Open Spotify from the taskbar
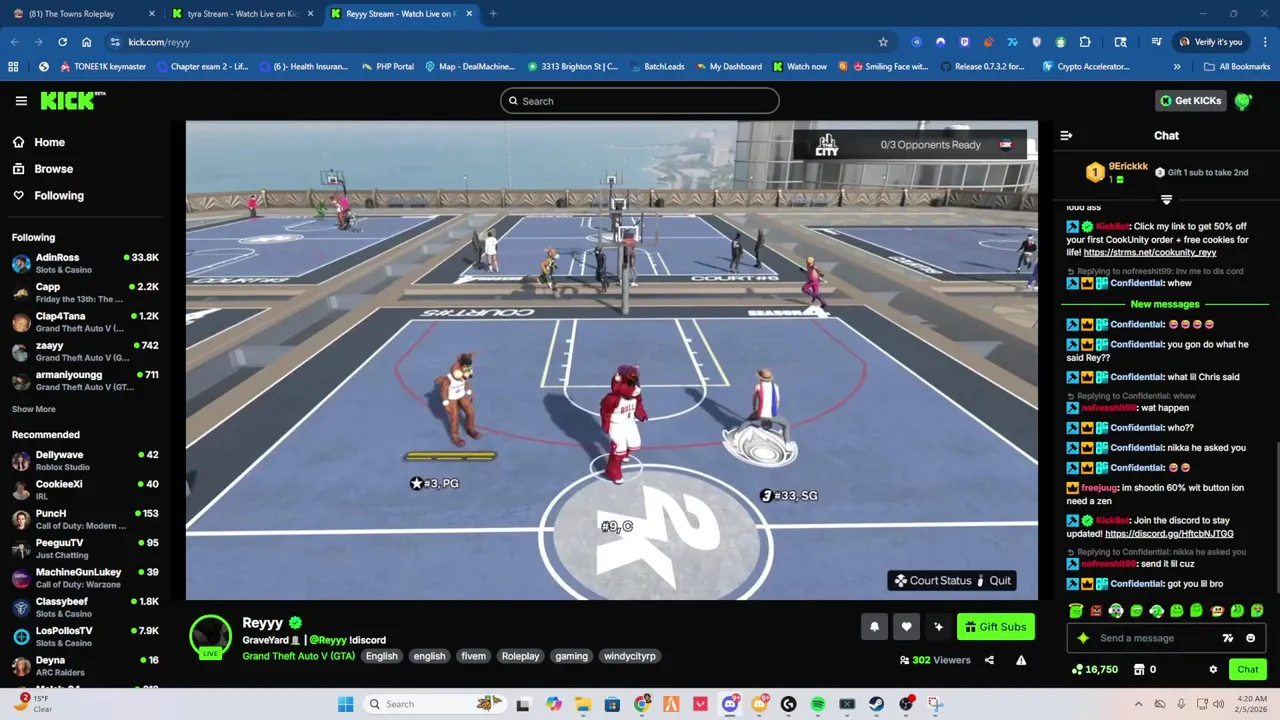1280x720 pixels. pyautogui.click(x=818, y=704)
